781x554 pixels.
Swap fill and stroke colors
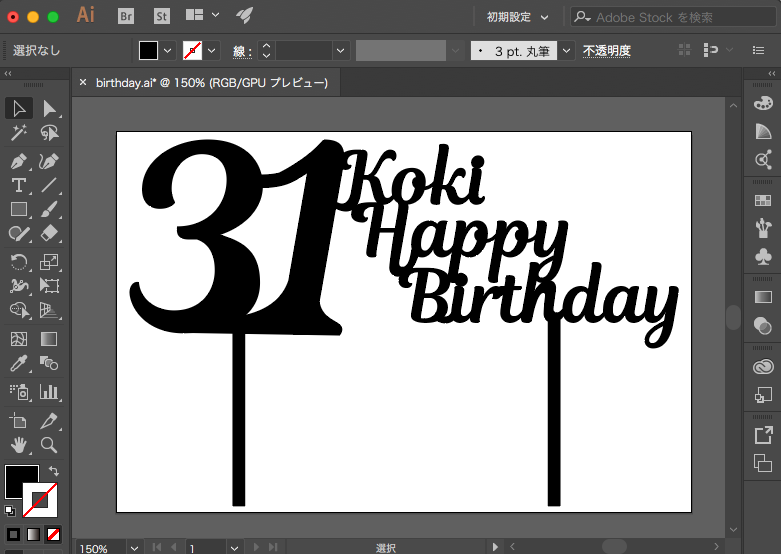(x=53, y=471)
